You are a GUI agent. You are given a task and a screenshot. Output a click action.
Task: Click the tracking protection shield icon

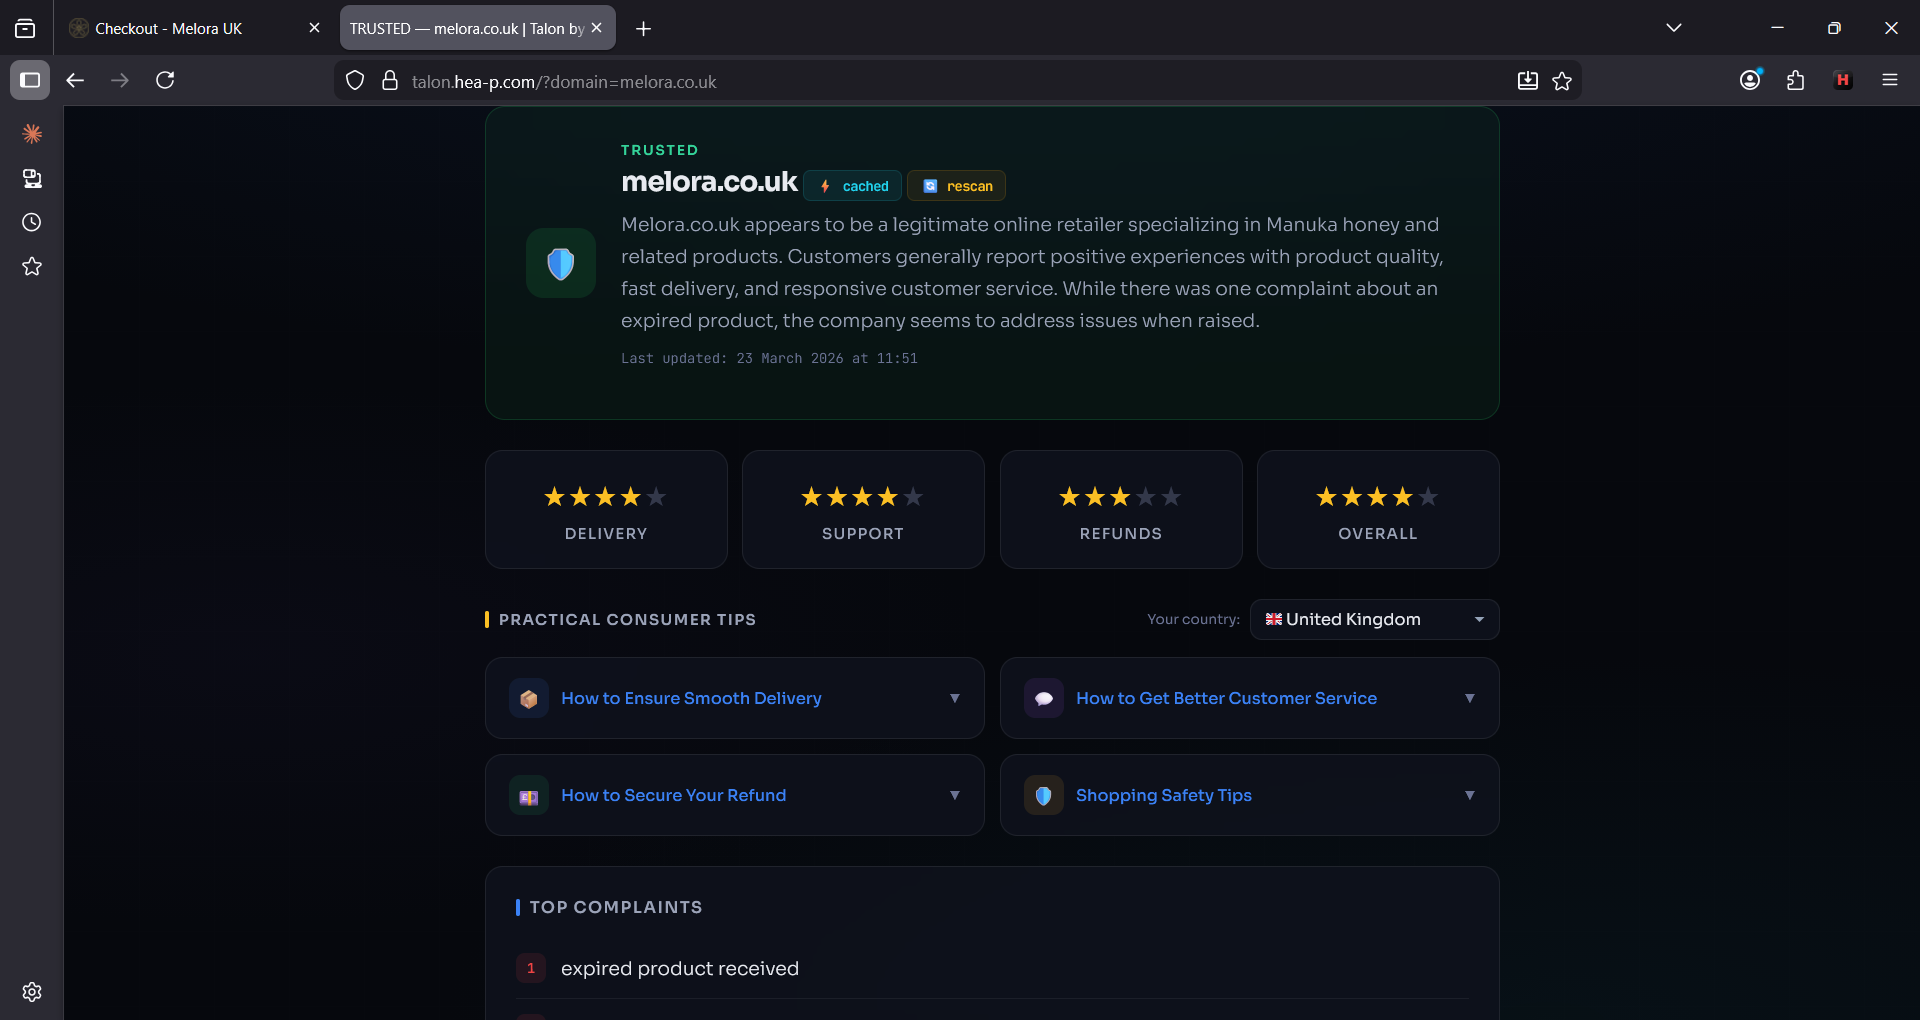tap(355, 81)
